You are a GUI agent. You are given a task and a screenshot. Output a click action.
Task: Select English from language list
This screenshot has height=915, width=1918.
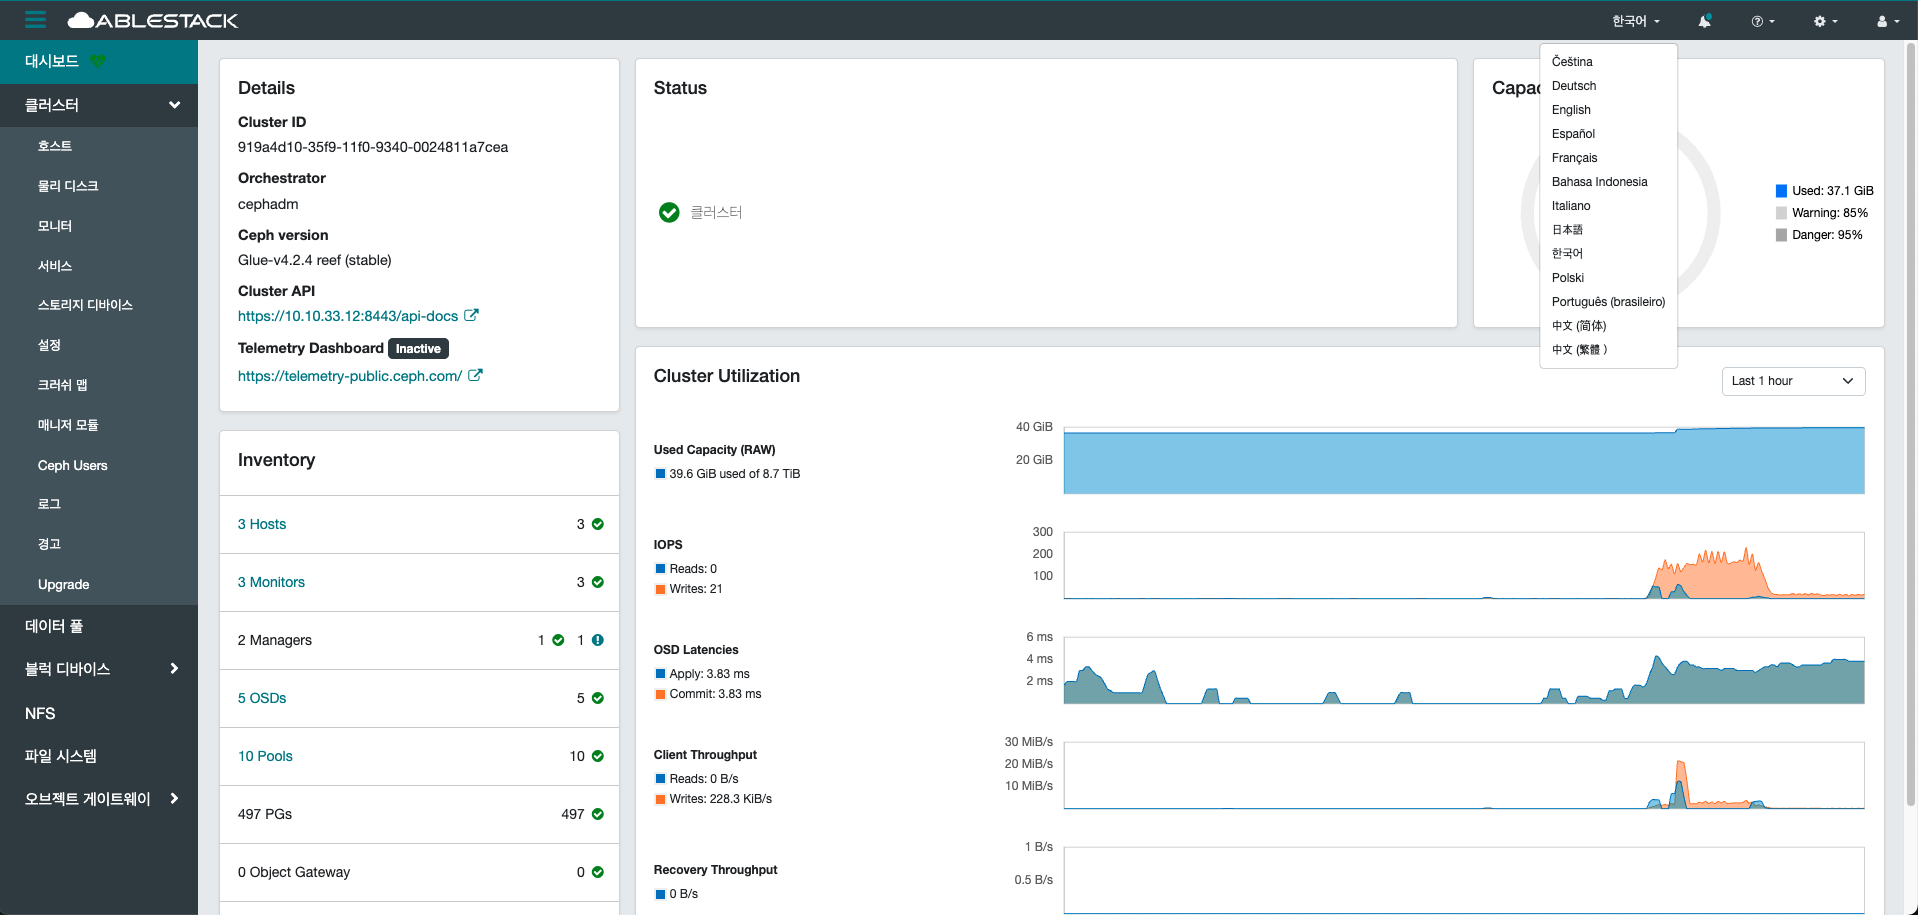point(1571,110)
